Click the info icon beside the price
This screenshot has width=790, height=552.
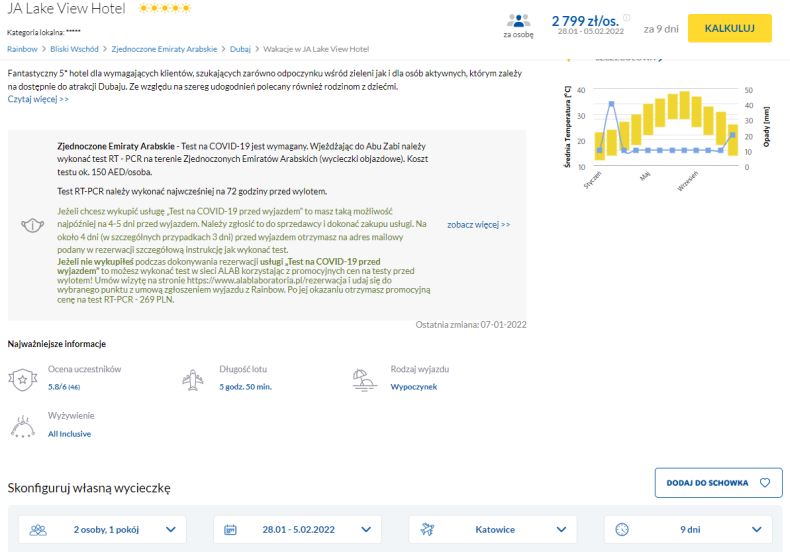627,18
